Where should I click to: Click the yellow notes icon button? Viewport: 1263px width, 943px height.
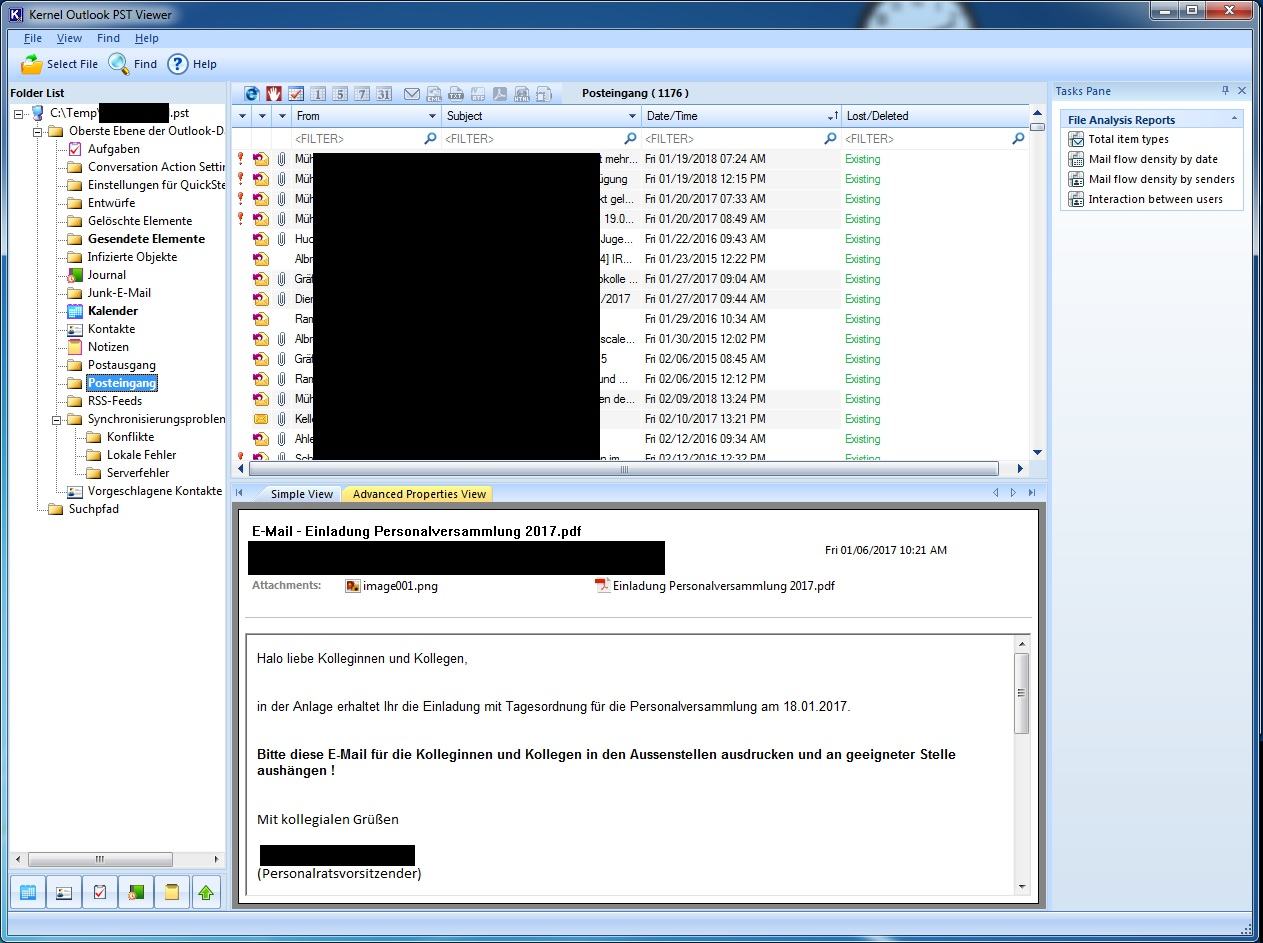click(x=171, y=892)
